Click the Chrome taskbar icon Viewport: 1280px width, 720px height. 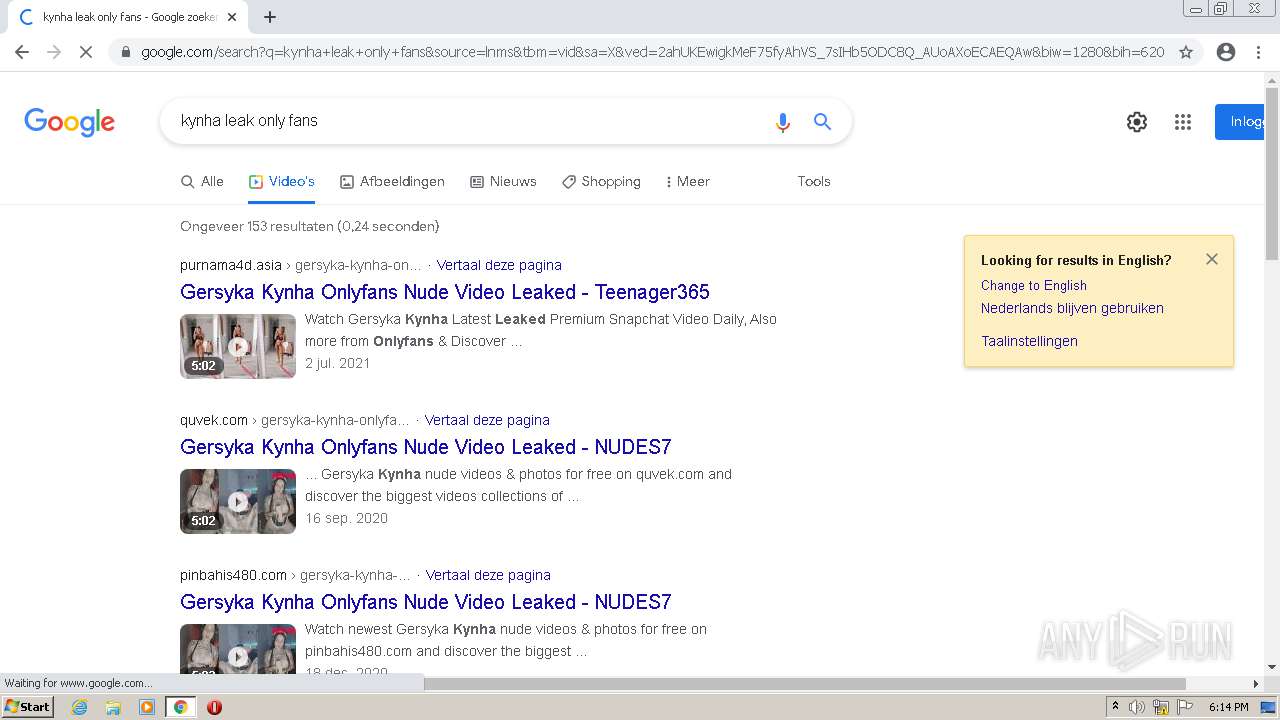180,707
